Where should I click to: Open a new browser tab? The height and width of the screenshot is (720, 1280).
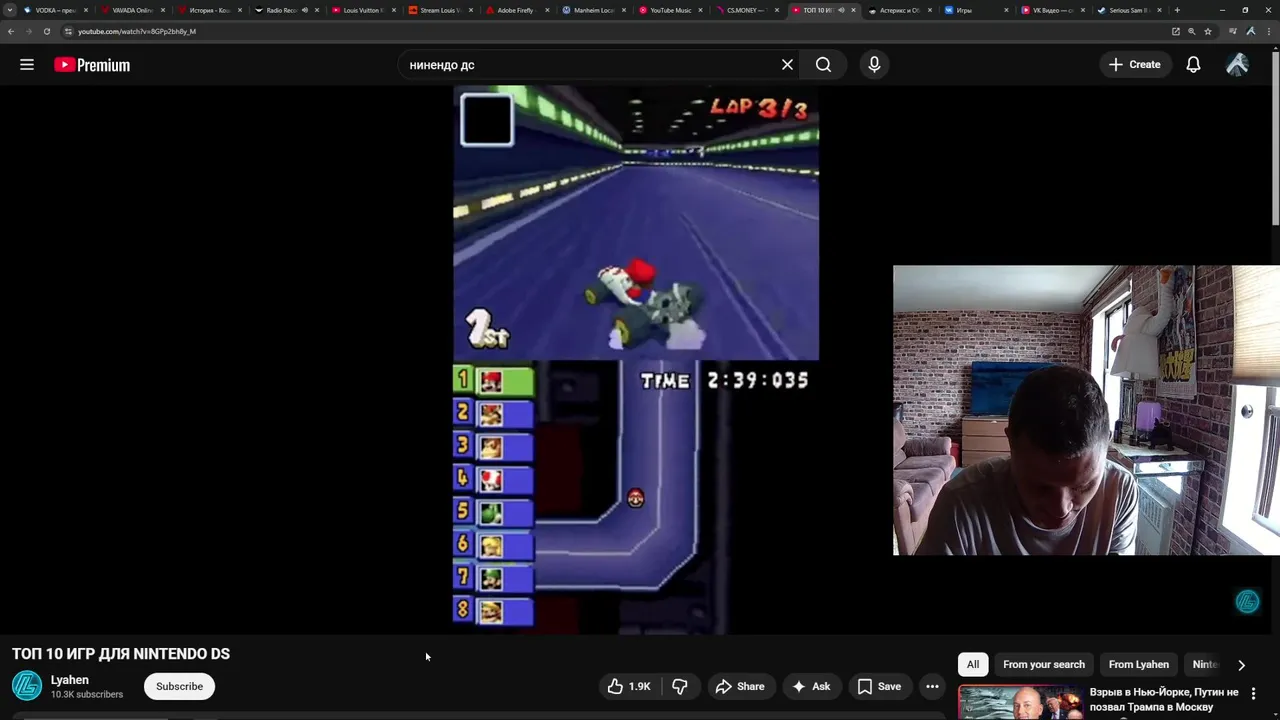tap(1177, 10)
